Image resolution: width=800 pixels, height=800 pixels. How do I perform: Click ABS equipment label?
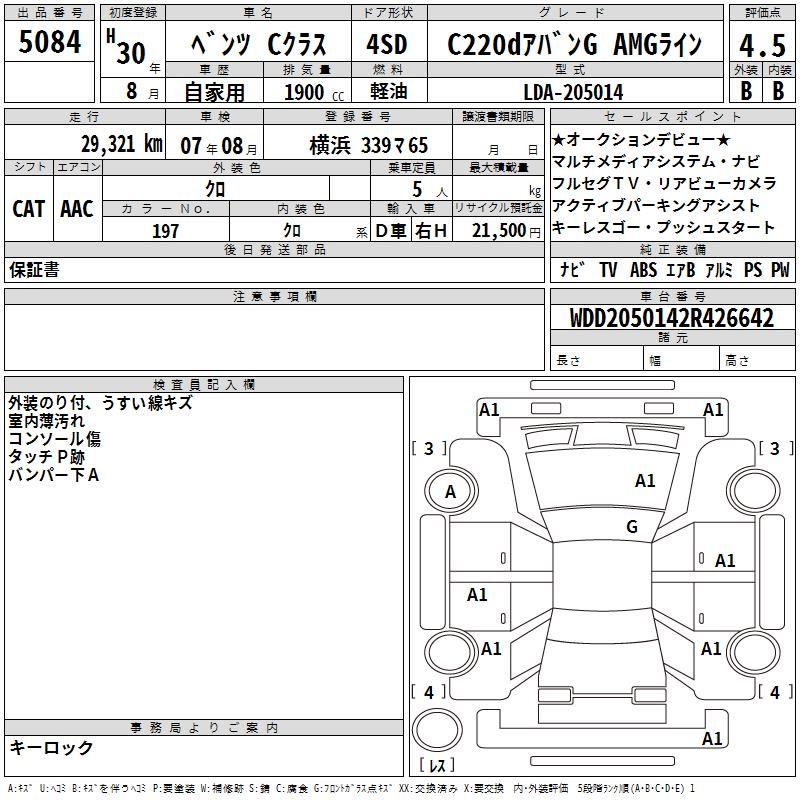pyautogui.click(x=643, y=269)
